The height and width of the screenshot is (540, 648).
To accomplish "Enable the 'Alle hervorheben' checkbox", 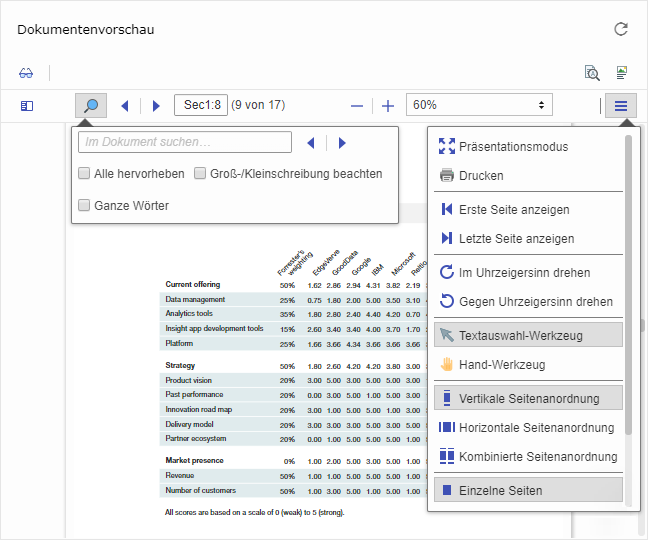I will point(85,173).
